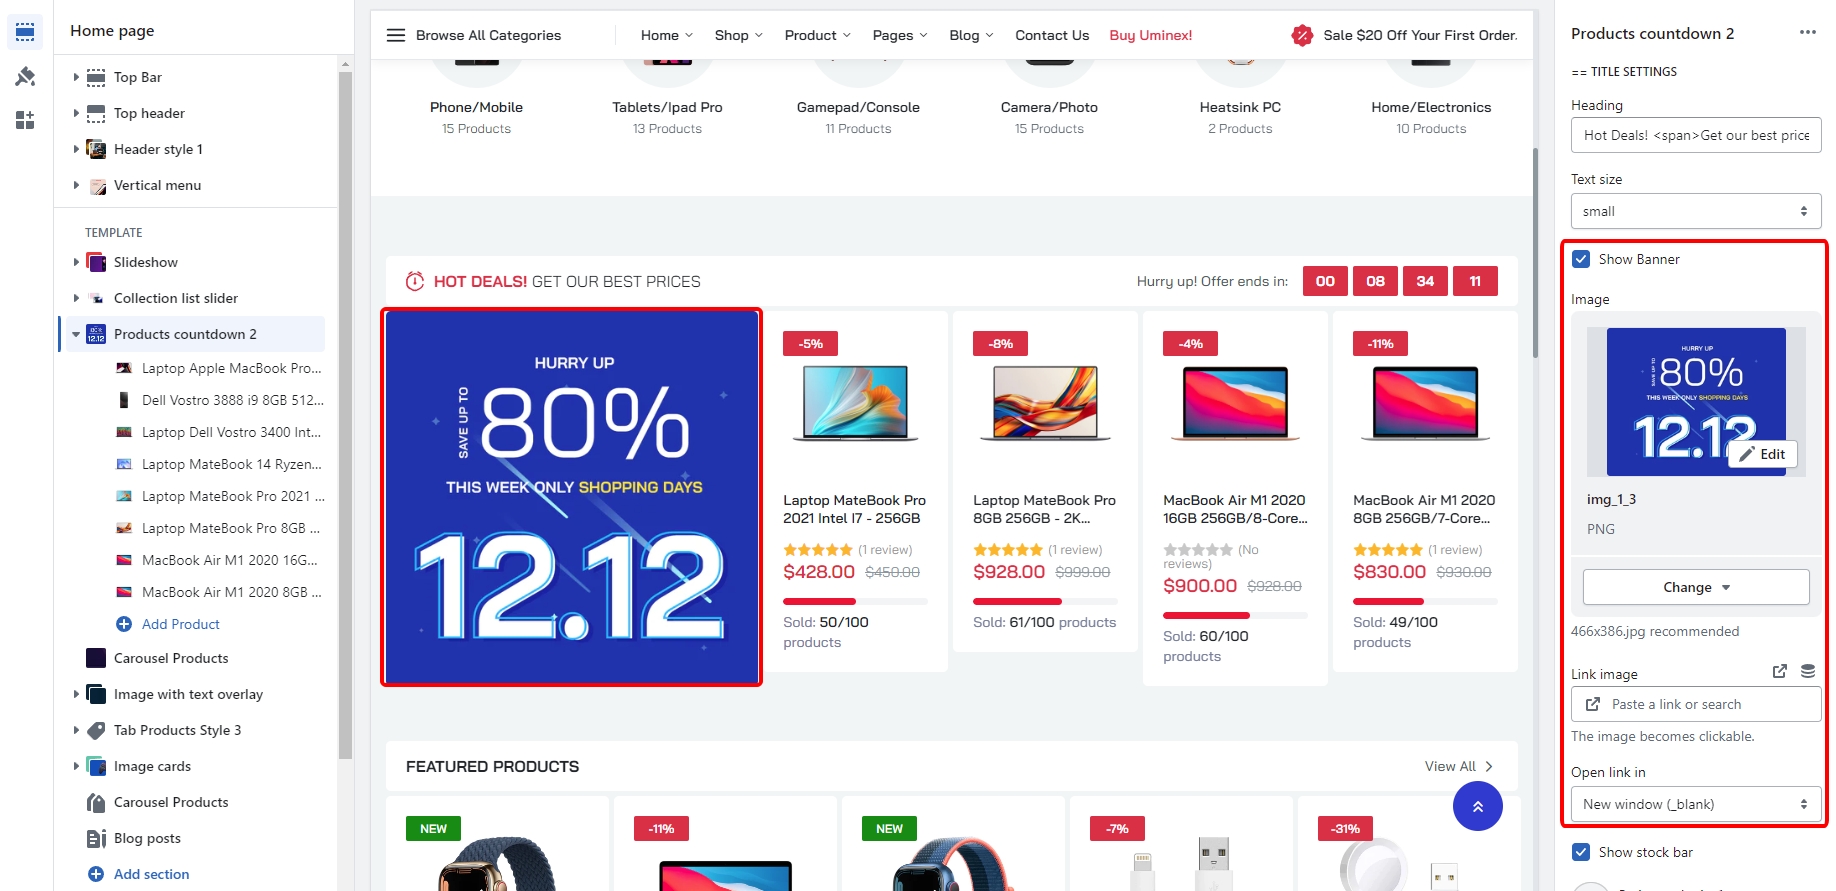Click the Heading text input field
1836x891 pixels.
click(x=1695, y=135)
